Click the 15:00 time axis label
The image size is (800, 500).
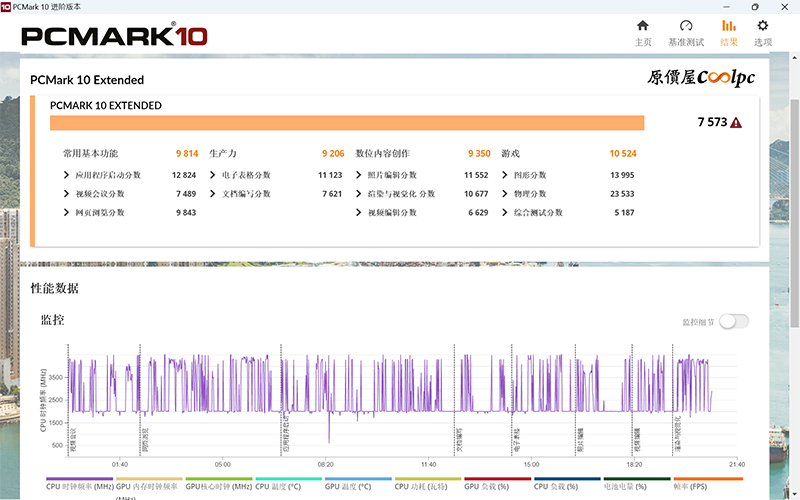coord(531,464)
